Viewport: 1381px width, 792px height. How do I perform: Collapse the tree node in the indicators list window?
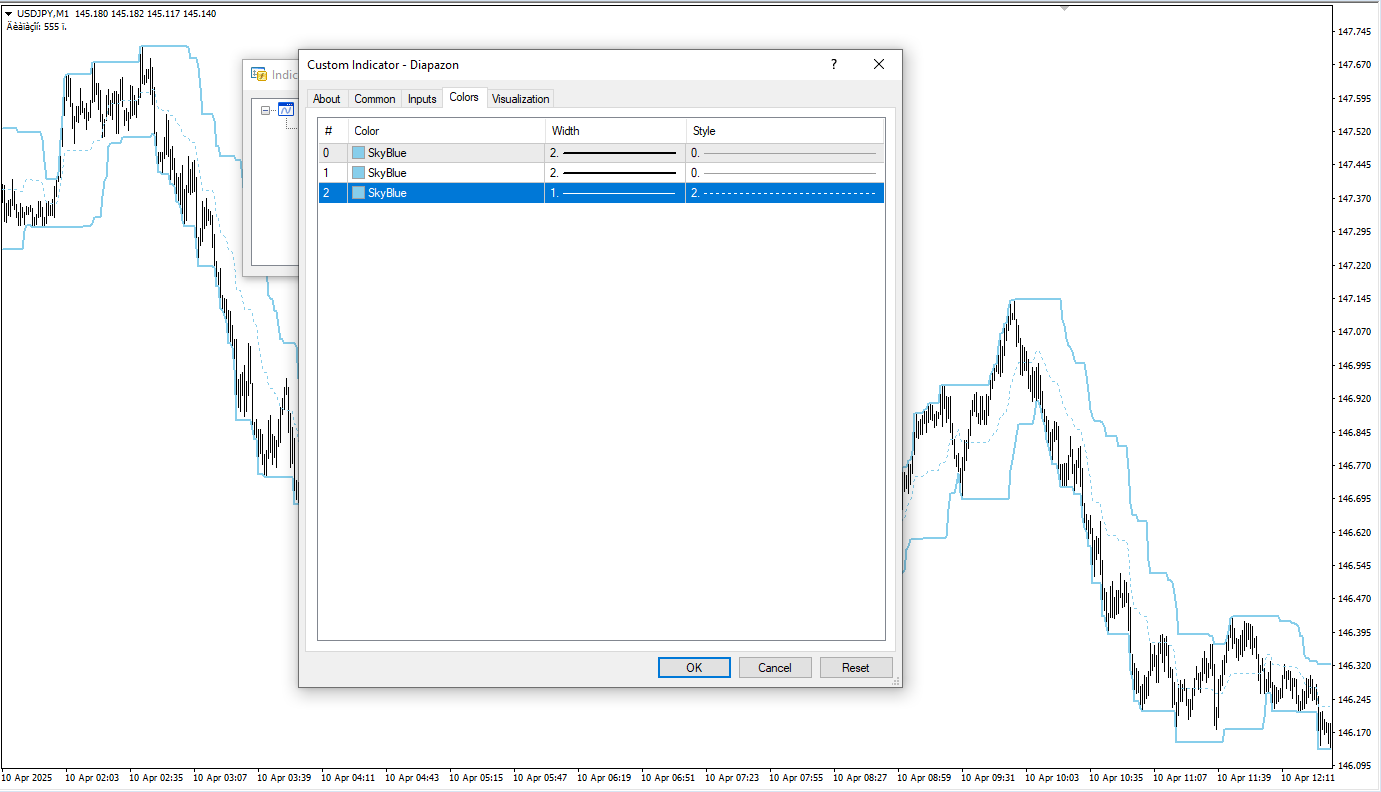pyautogui.click(x=266, y=110)
